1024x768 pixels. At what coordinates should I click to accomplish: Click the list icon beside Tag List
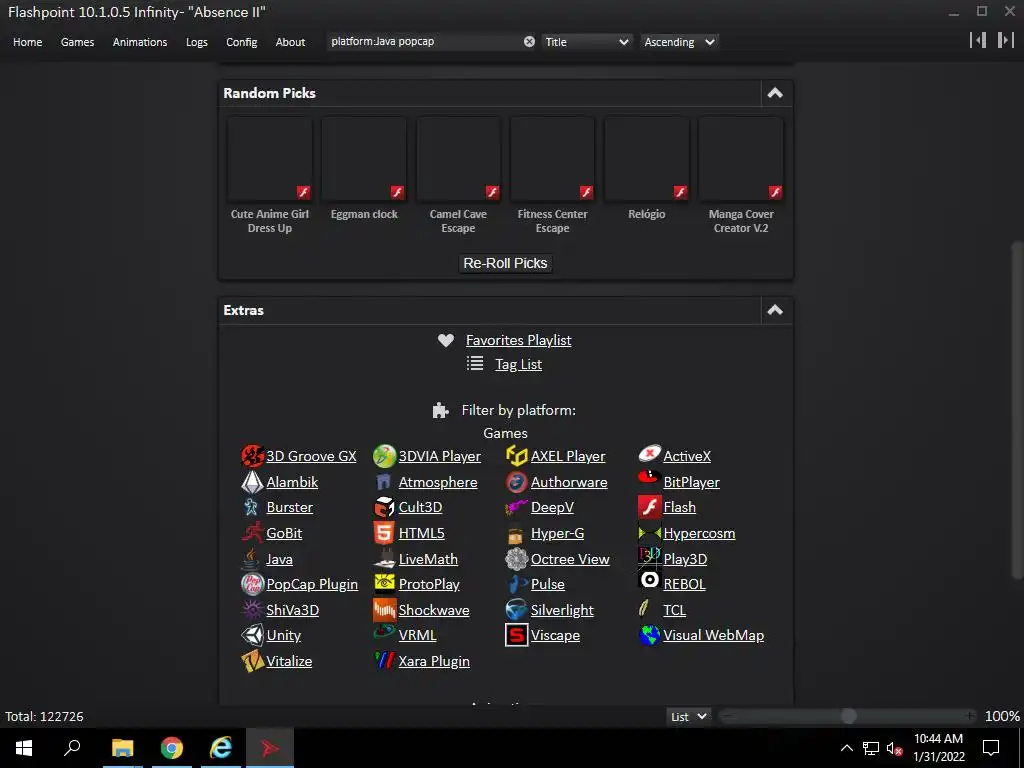pyautogui.click(x=475, y=364)
